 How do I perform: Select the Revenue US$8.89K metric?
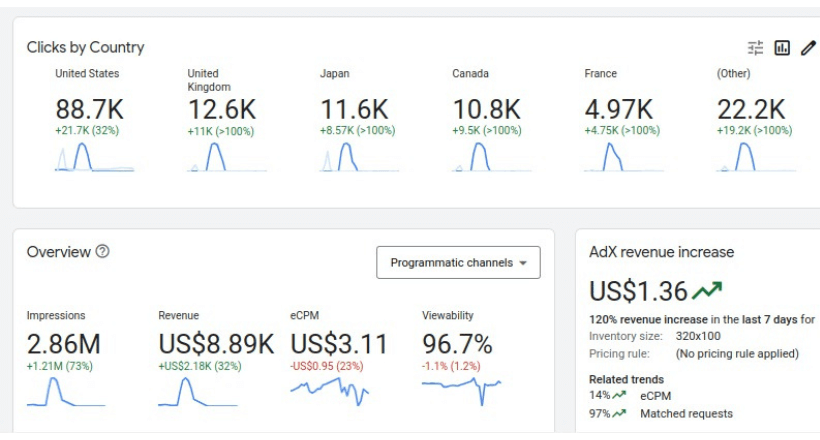(216, 344)
